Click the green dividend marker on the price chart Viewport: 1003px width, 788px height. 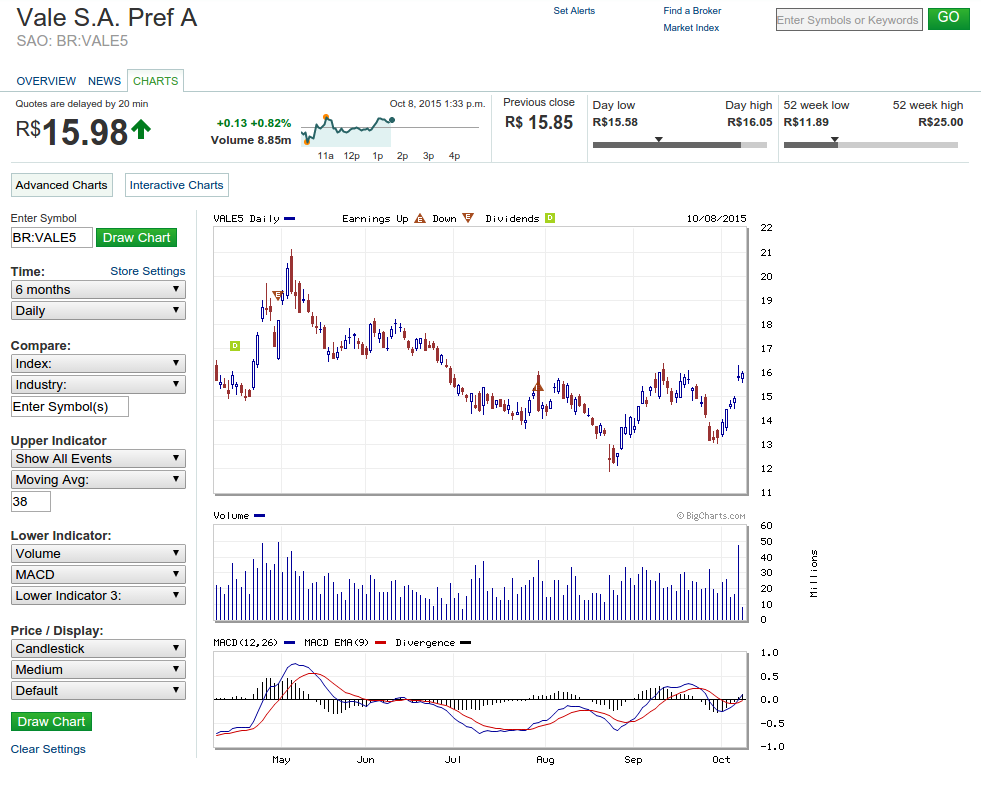click(235, 346)
